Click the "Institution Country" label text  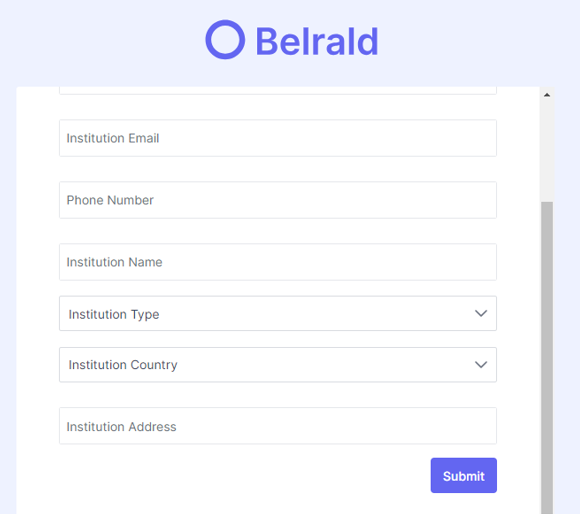(123, 365)
